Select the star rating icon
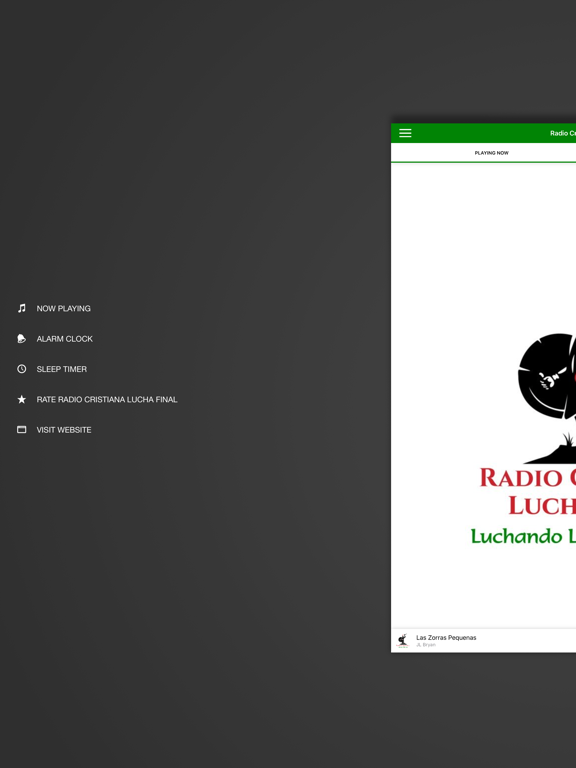This screenshot has width=576, height=768. click(22, 399)
